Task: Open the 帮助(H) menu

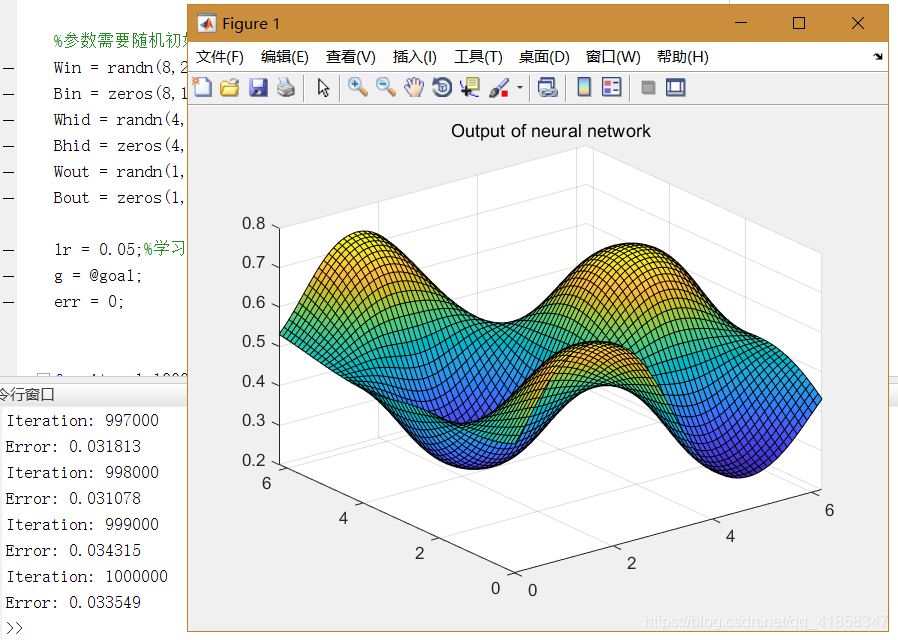Action: coord(683,57)
